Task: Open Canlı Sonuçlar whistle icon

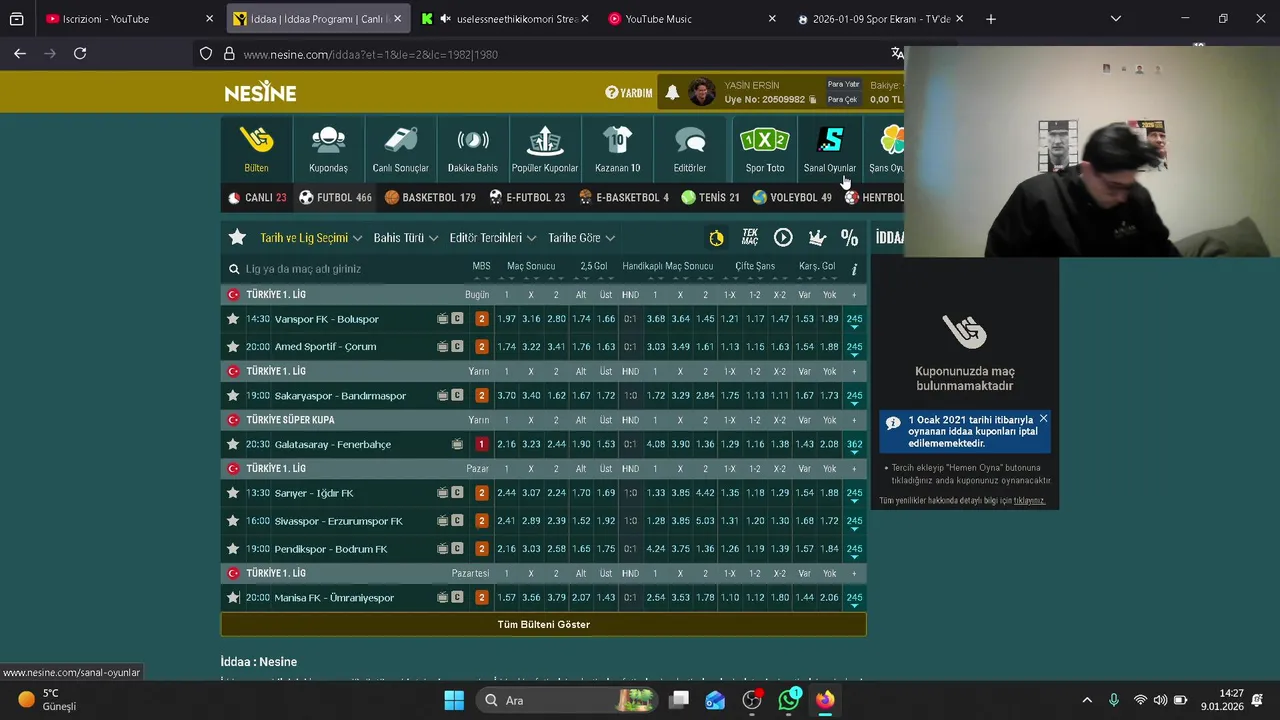Action: click(x=400, y=140)
